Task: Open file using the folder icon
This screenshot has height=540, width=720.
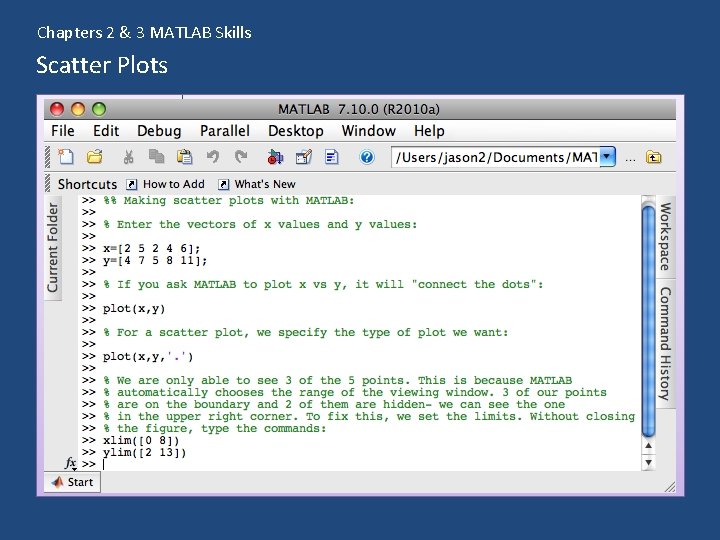Action: (95, 157)
